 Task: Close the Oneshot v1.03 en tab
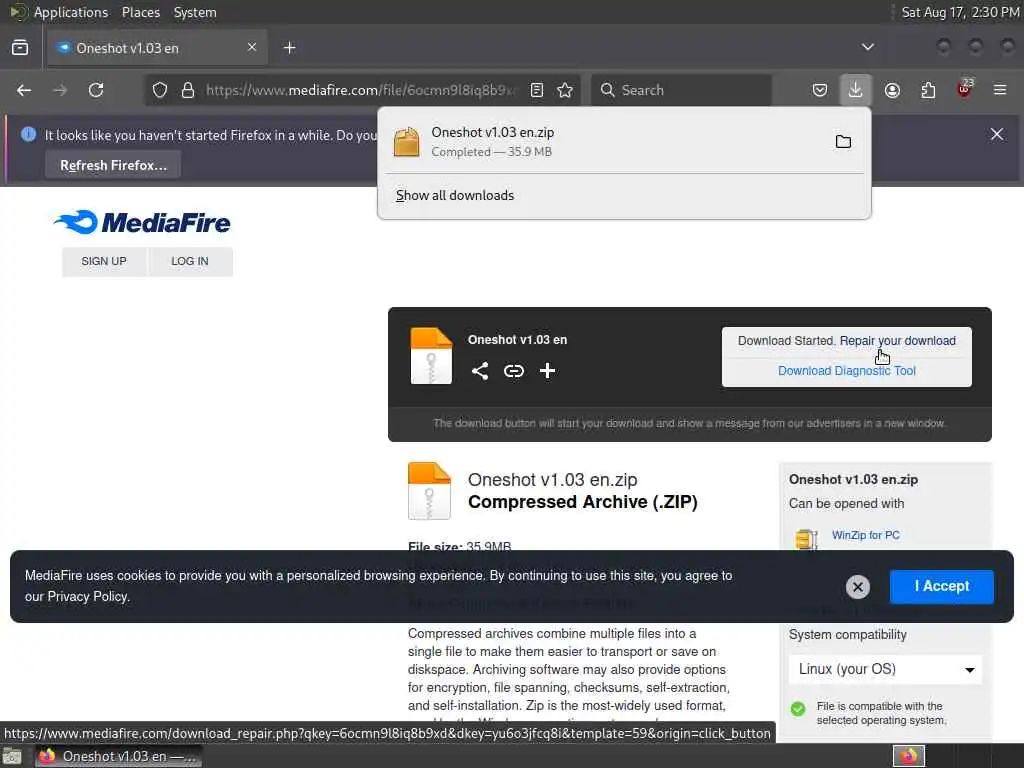[x=251, y=47]
